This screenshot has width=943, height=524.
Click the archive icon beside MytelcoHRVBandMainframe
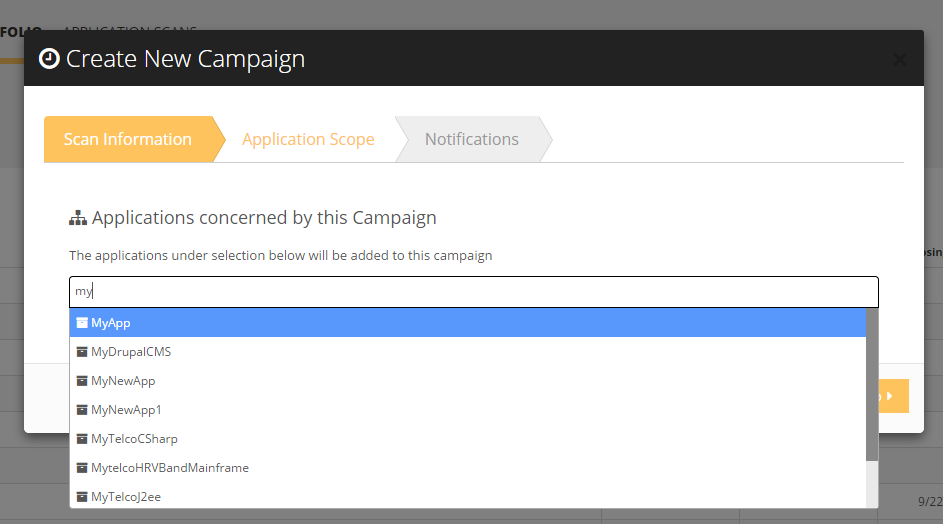(82, 468)
